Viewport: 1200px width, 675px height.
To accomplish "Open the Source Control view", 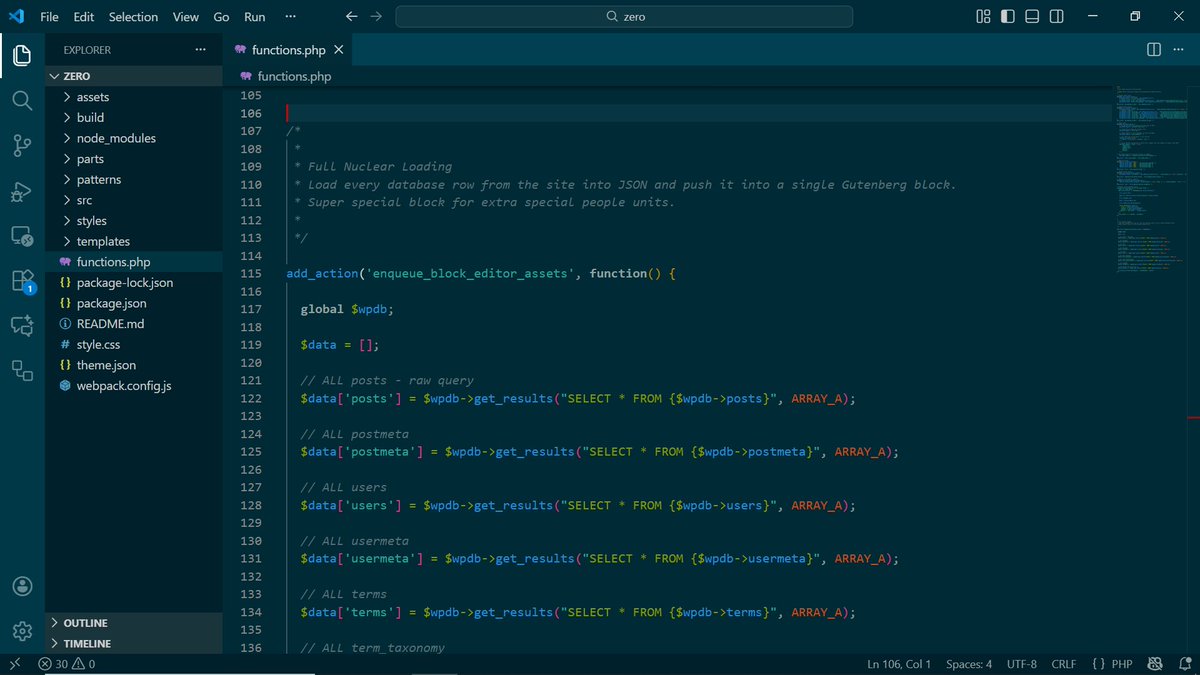I will 21,145.
